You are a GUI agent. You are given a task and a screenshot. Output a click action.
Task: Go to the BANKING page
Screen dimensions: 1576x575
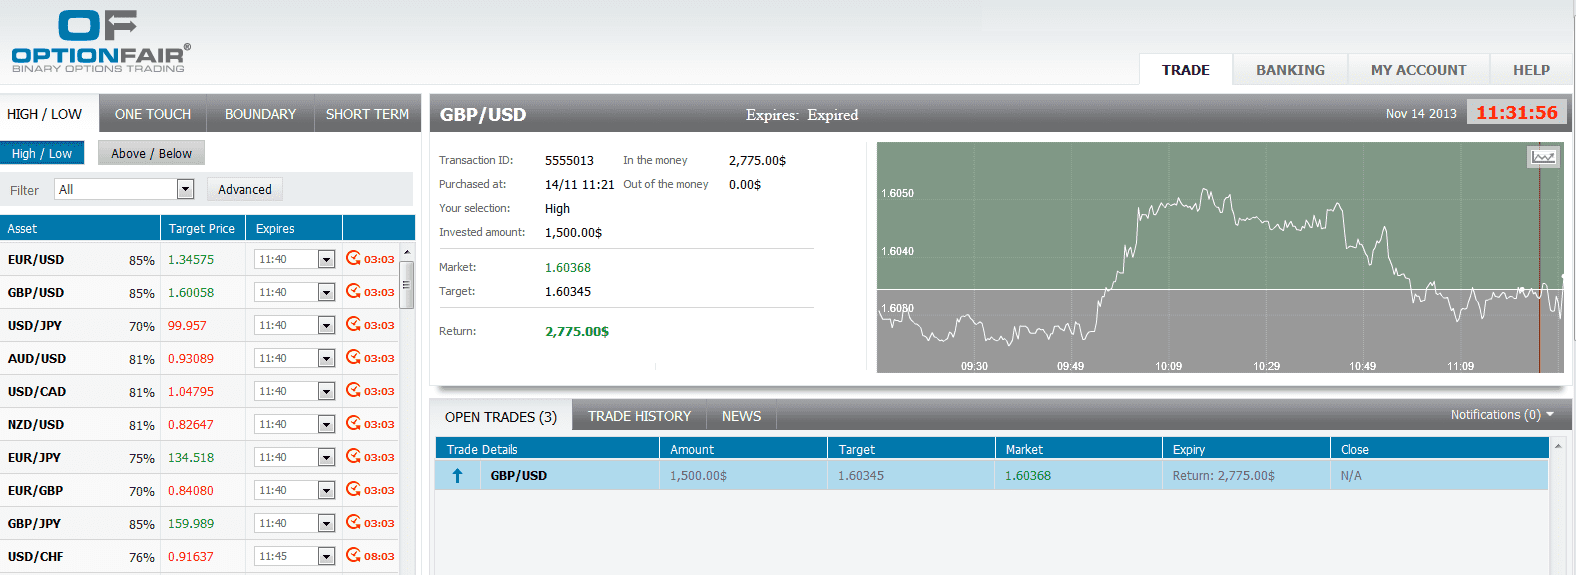[1290, 70]
